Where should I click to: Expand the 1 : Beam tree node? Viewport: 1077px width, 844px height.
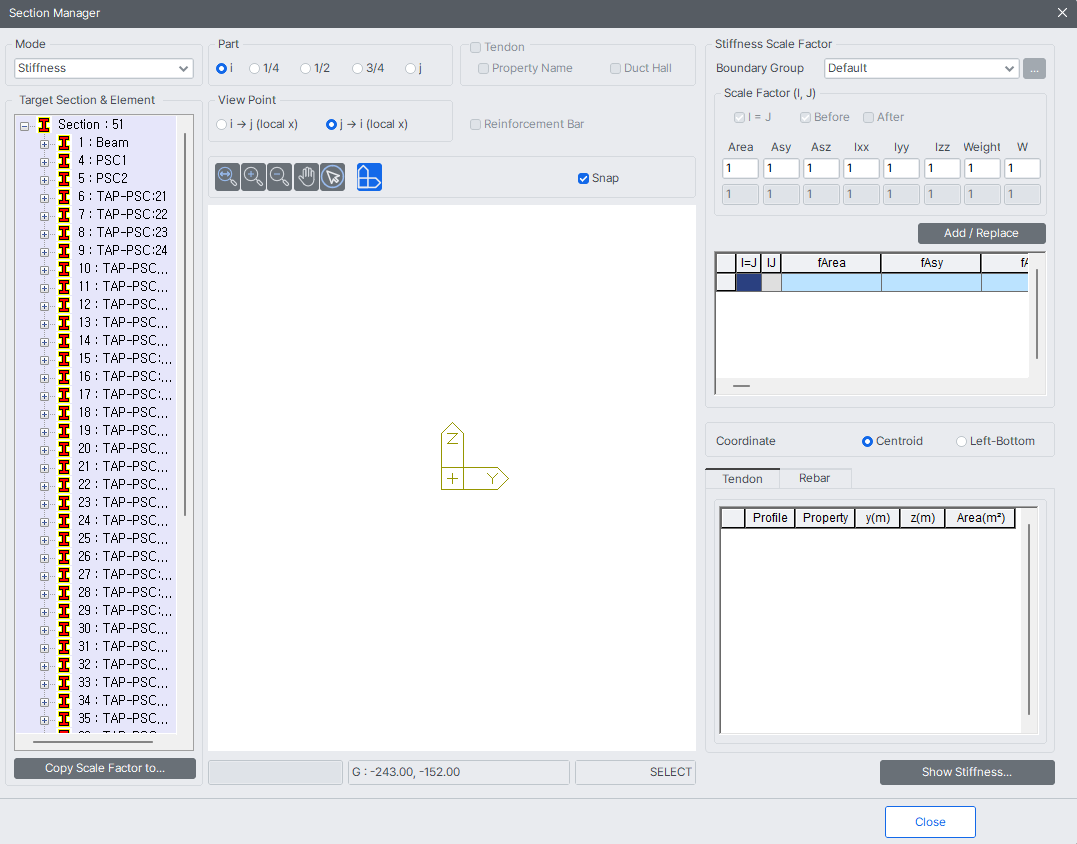coord(44,143)
